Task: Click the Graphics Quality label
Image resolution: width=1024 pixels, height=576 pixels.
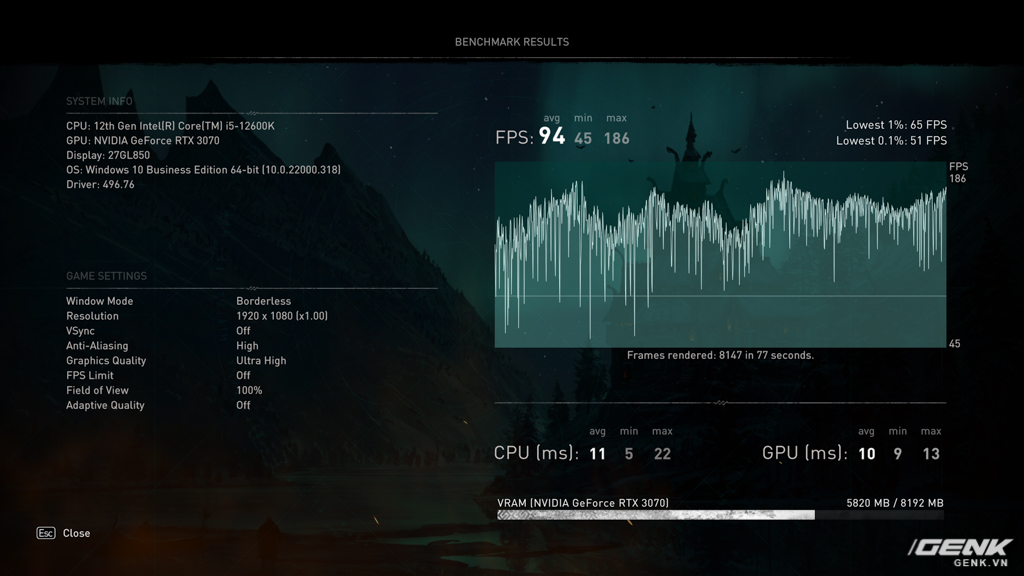Action: [106, 360]
